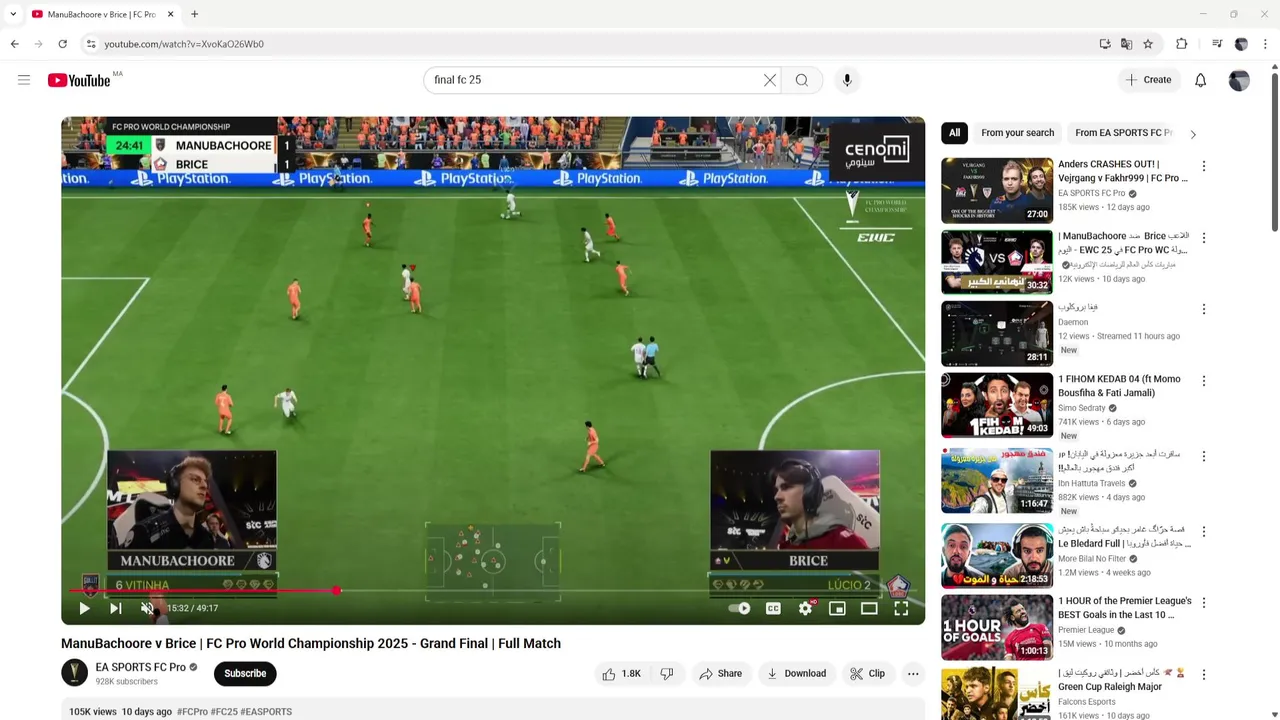Open Anders CRASHES OUT video thumbnail
Screen dimensions: 1280x720
(x=997, y=190)
